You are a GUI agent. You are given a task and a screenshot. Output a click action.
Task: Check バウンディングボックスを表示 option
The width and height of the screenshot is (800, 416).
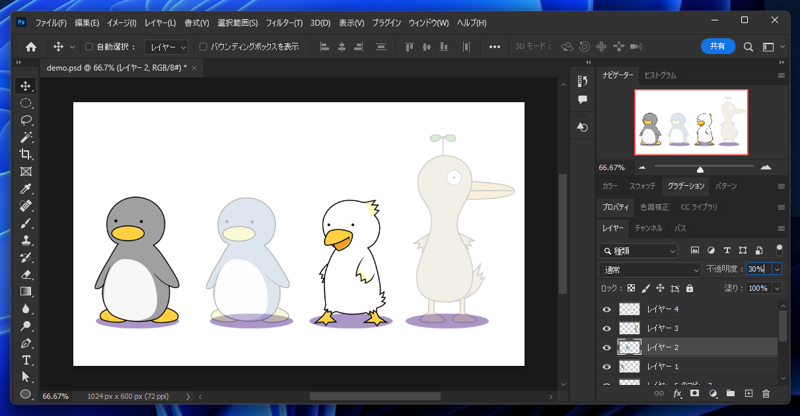point(203,47)
